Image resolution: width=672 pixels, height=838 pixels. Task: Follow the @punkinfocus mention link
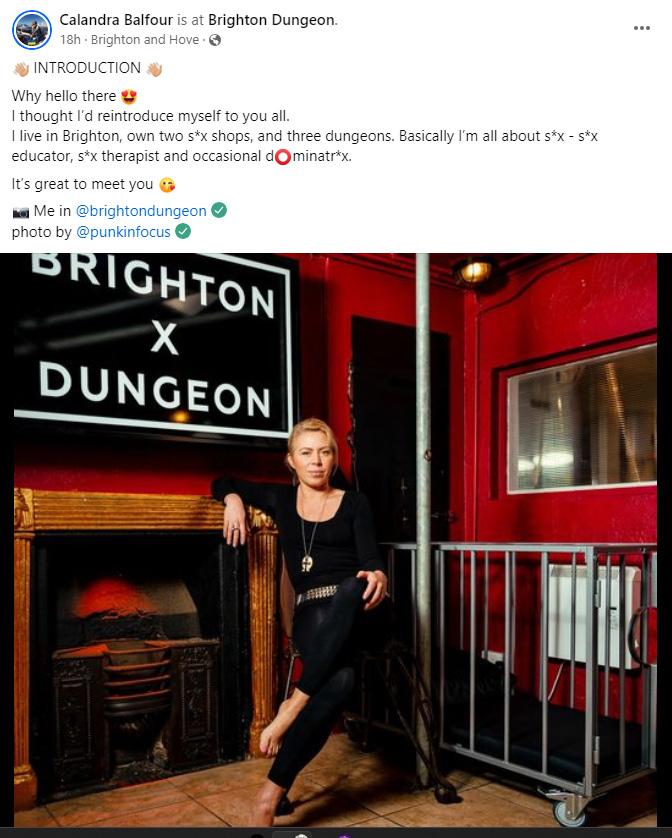(123, 232)
